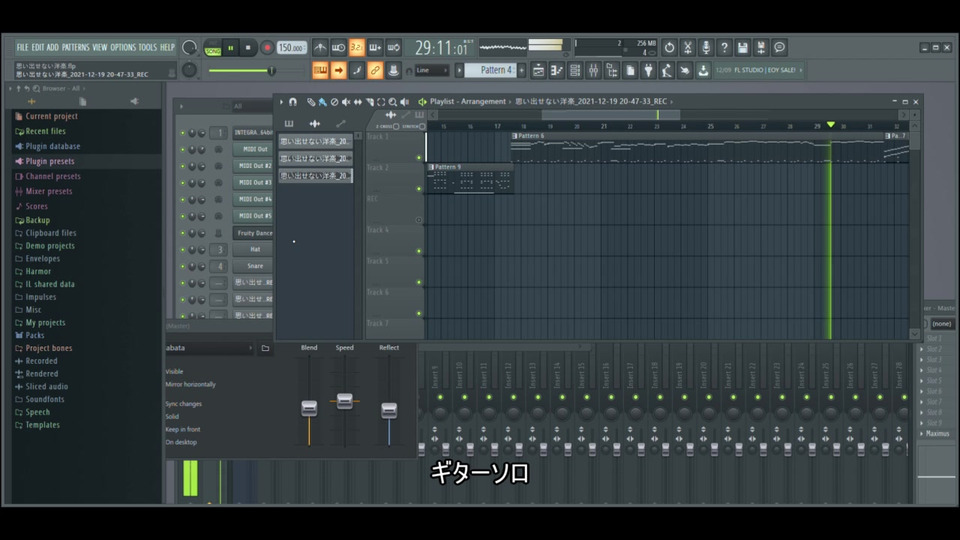The height and width of the screenshot is (540, 960).
Task: Open the PATTERNS menu
Action: (75, 47)
